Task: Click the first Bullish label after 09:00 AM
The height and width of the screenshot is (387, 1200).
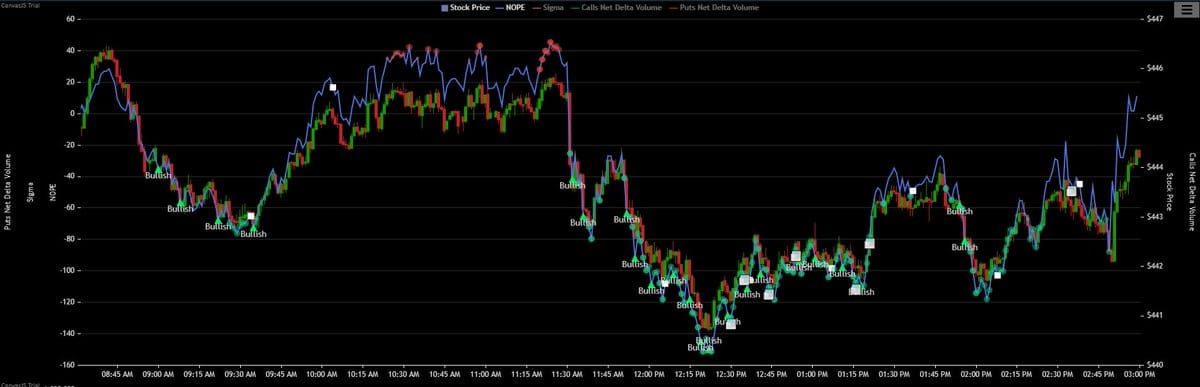Action: (x=158, y=175)
